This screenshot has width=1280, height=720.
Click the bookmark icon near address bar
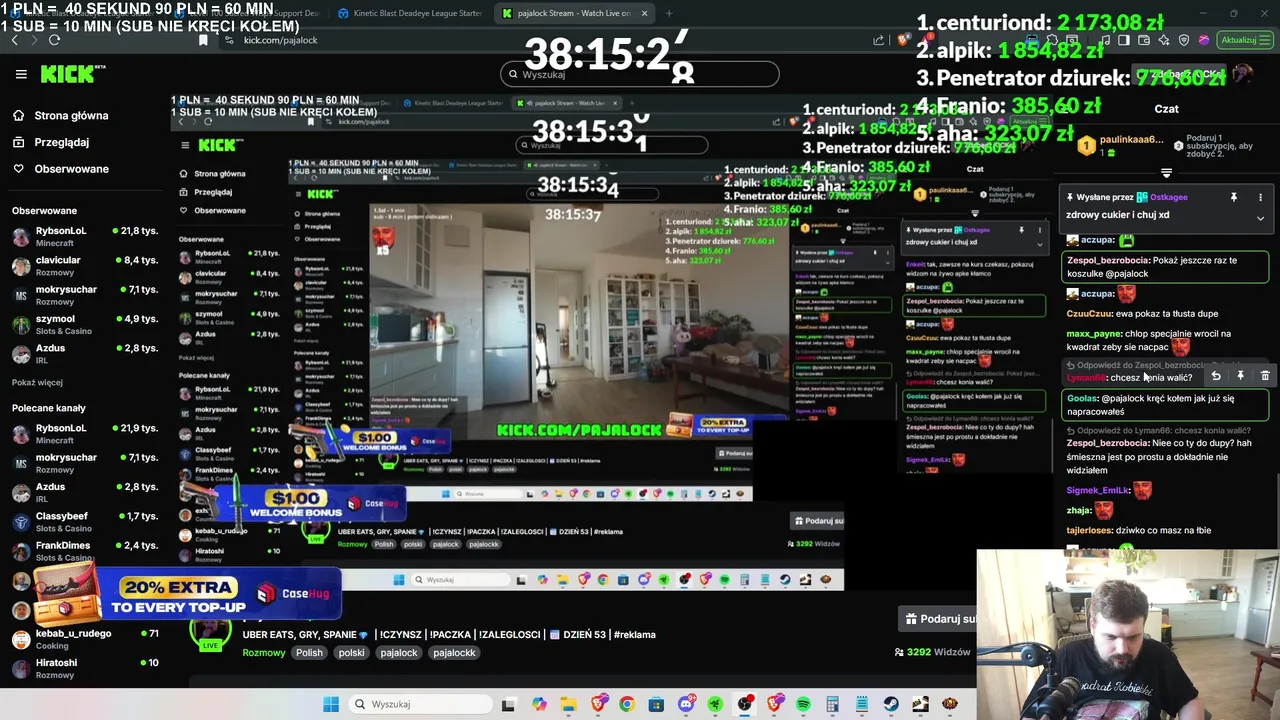(204, 40)
